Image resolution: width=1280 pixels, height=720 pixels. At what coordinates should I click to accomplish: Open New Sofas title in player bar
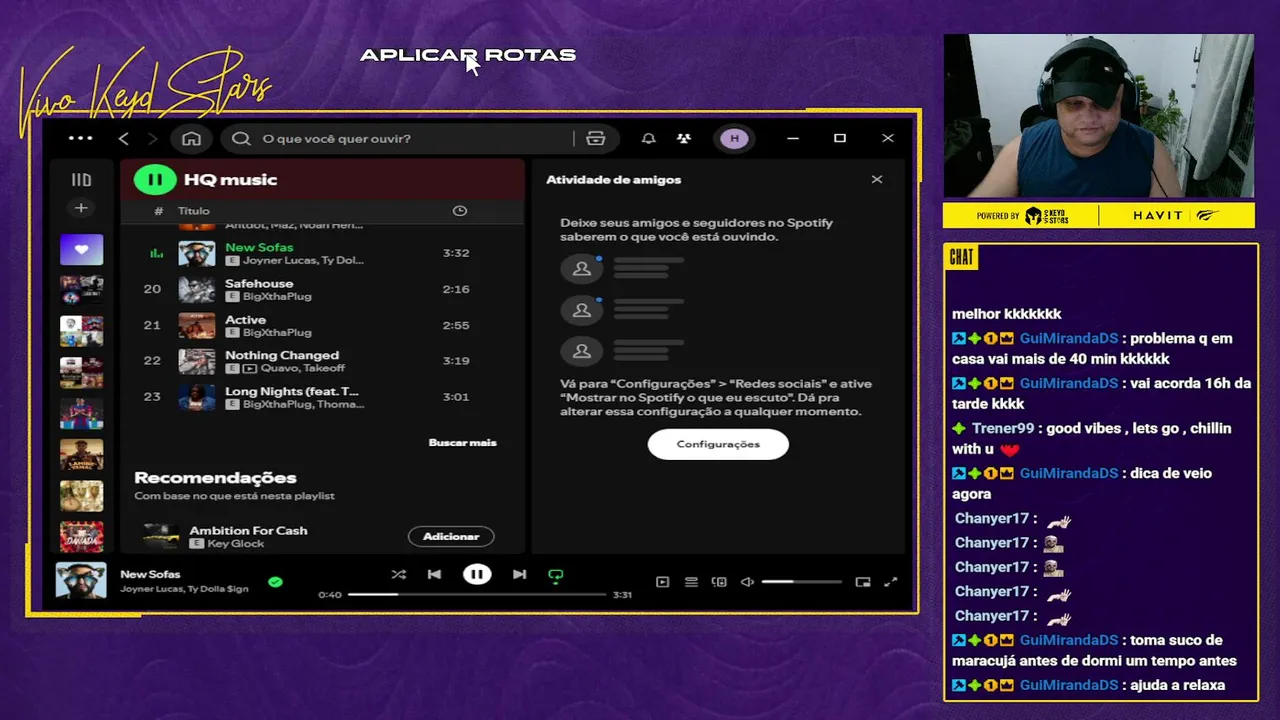tap(150, 574)
